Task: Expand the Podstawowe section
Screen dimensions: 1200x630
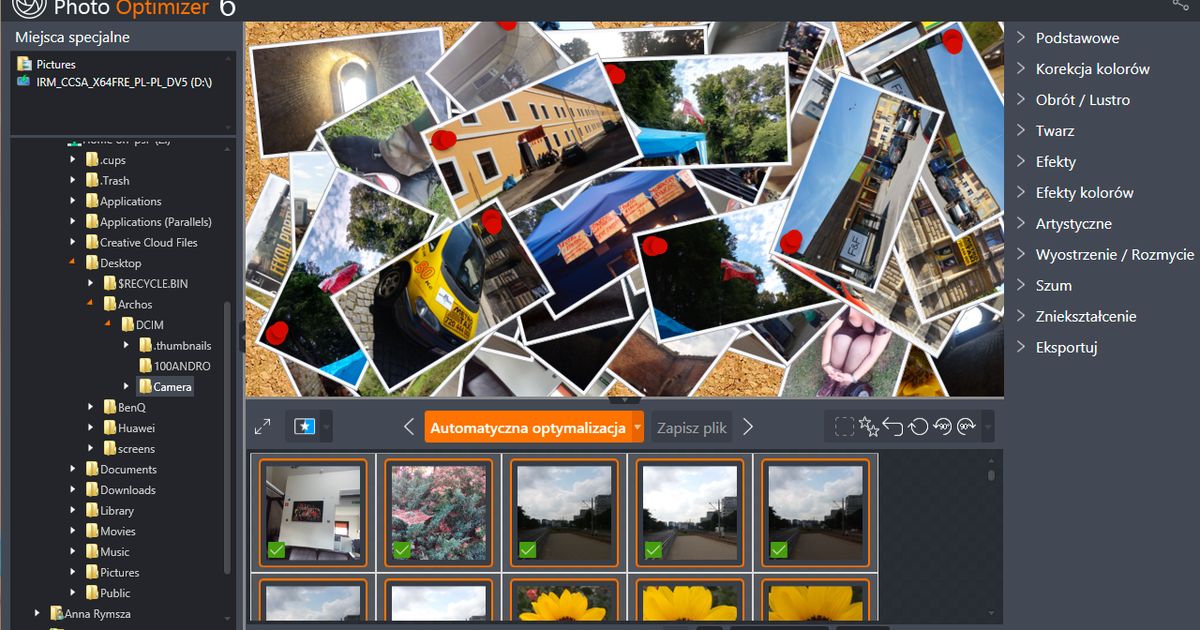Action: coord(1078,37)
